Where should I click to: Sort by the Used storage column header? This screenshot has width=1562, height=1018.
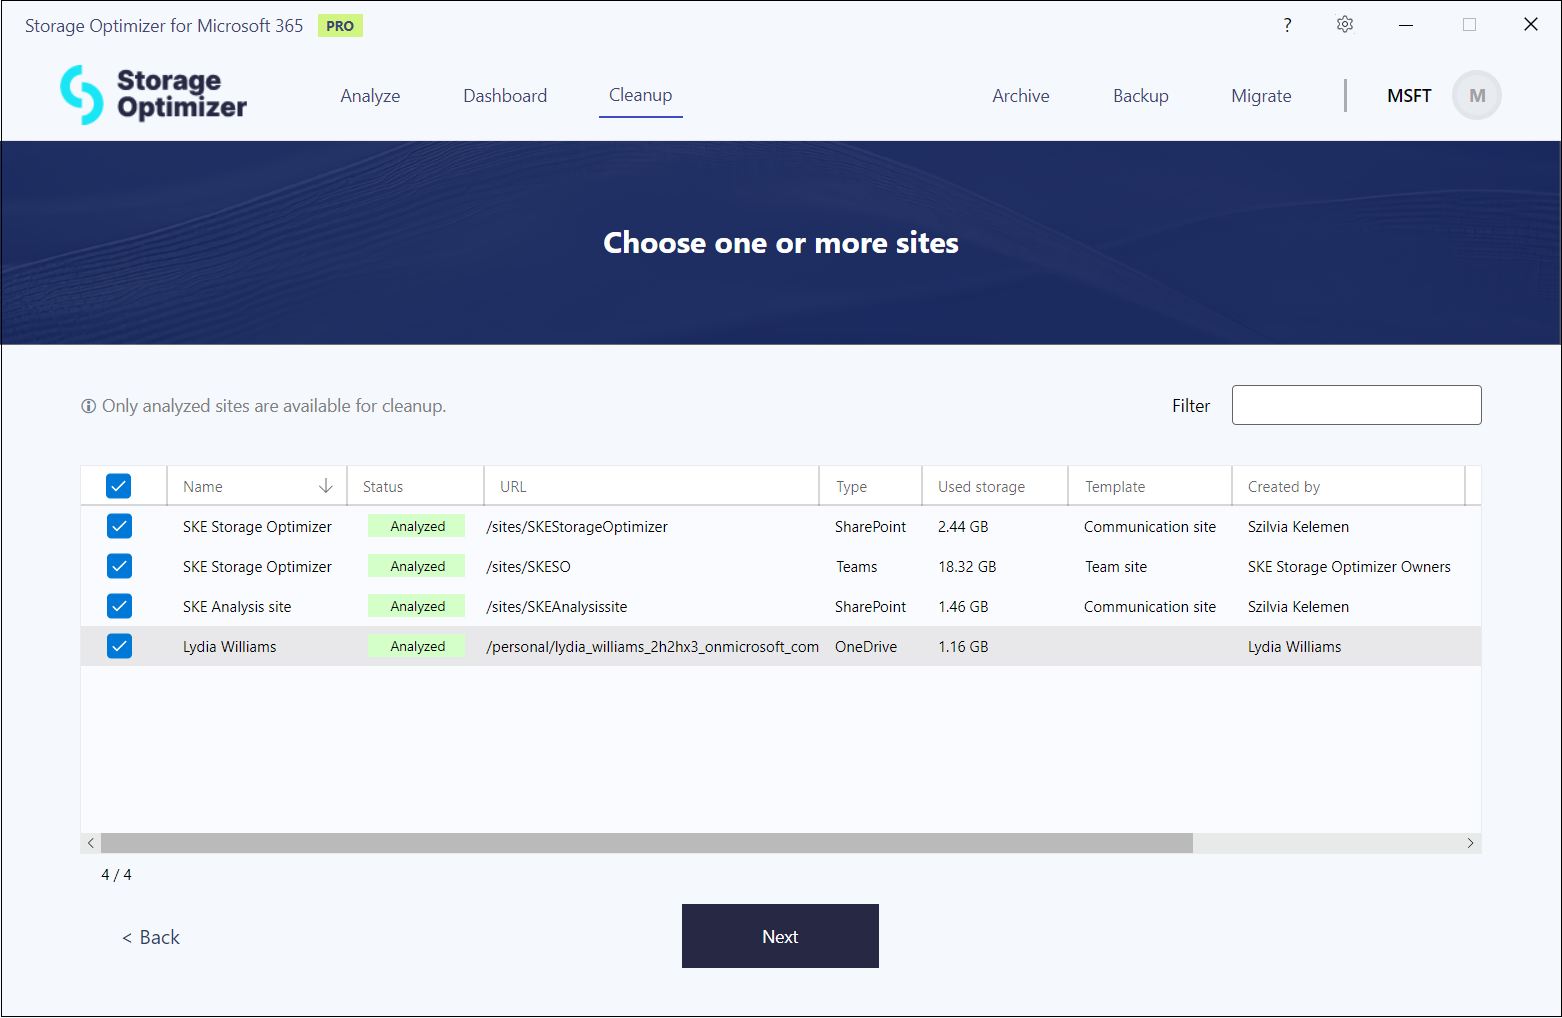pos(981,487)
